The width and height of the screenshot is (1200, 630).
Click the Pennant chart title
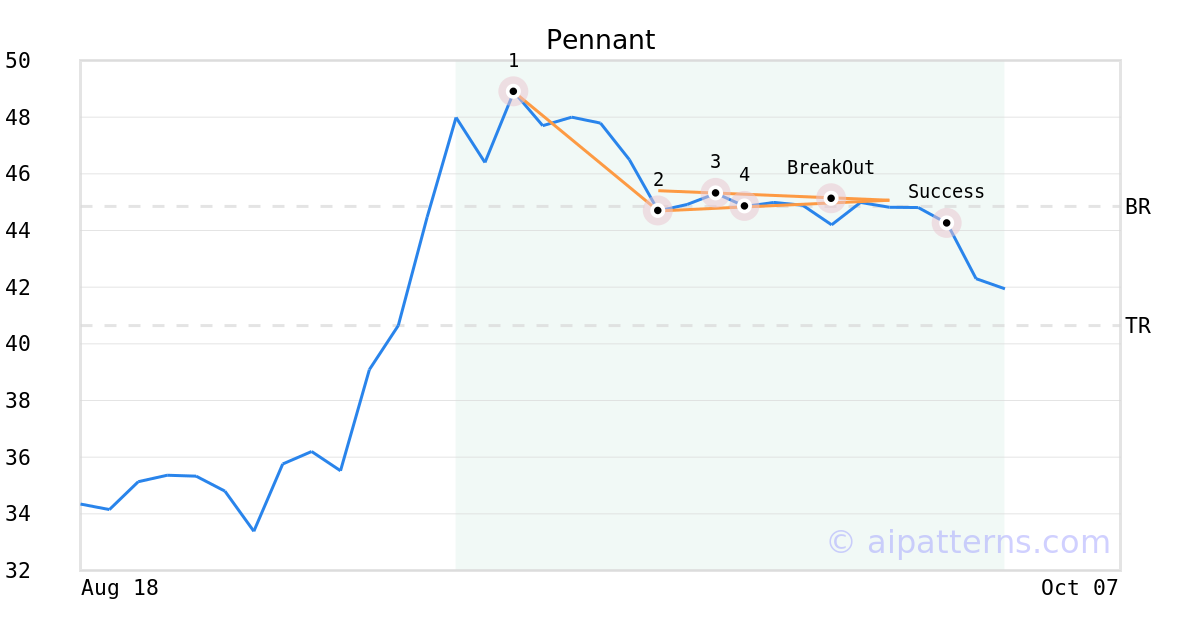click(600, 40)
